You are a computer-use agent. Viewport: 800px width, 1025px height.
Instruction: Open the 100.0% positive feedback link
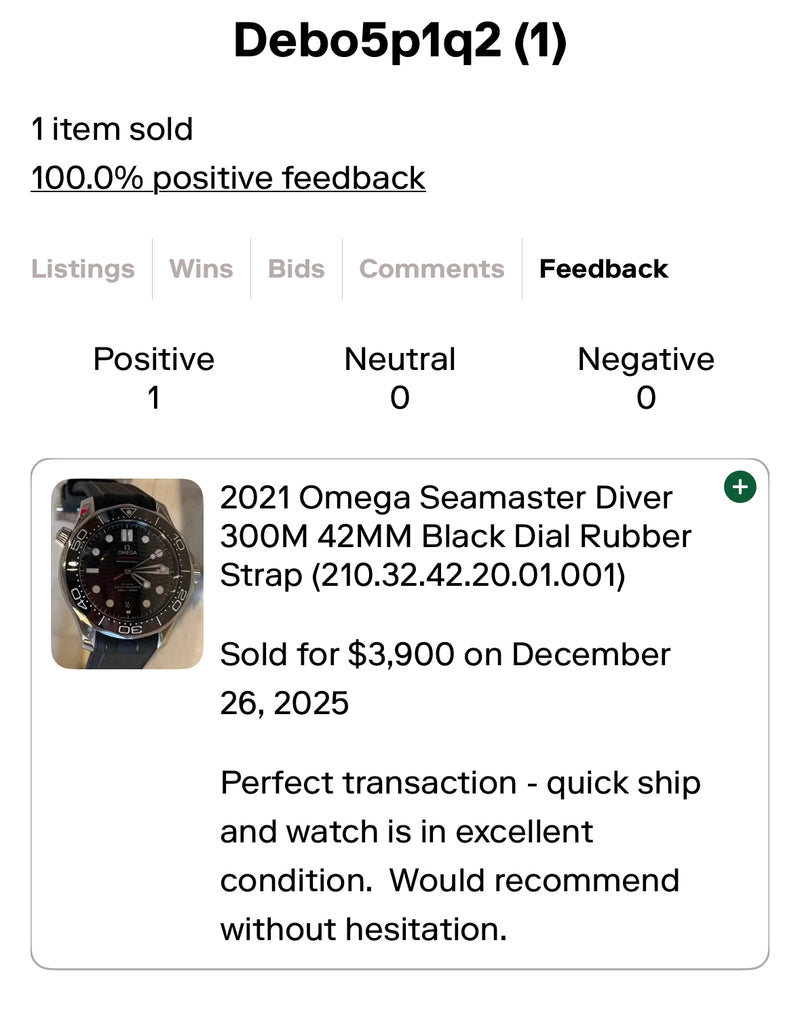point(228,178)
